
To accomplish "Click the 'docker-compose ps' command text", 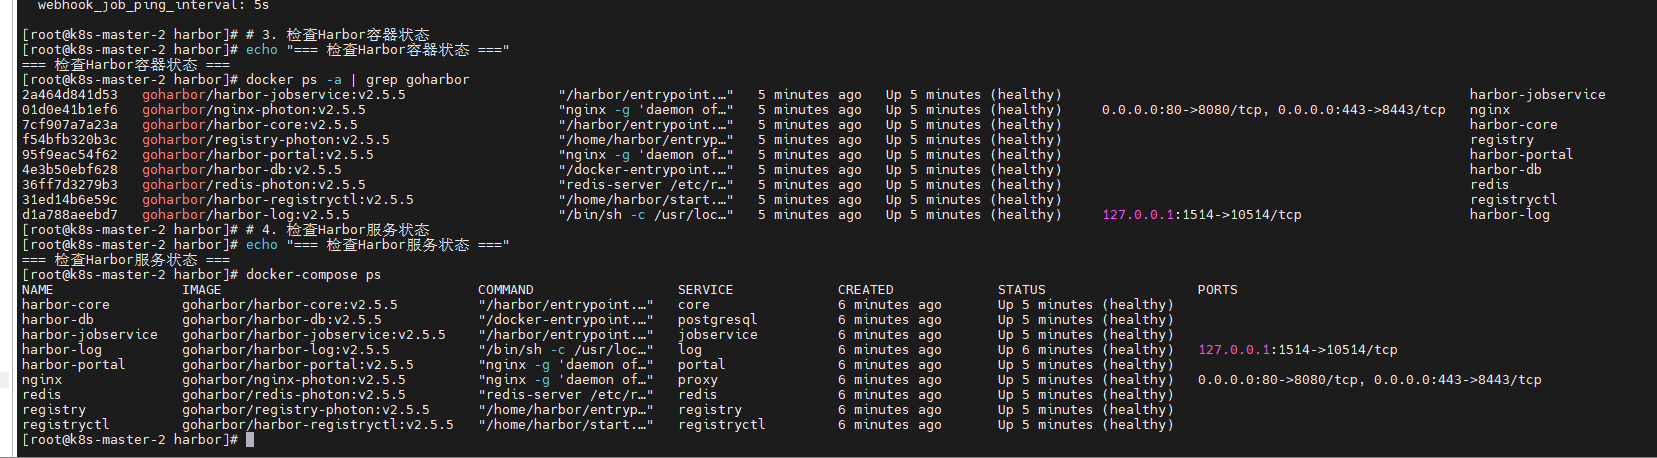I will point(314,275).
